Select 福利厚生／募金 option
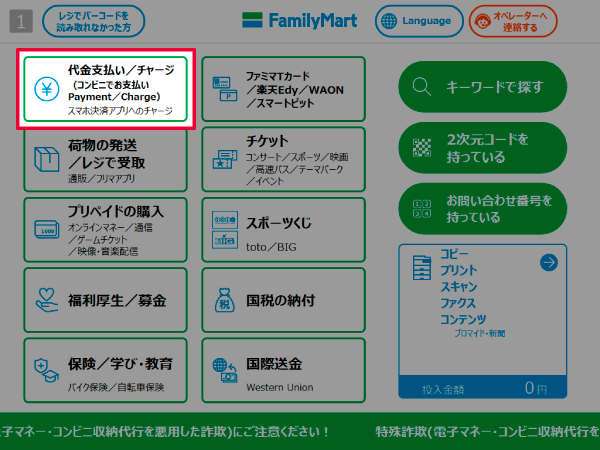Image resolution: width=600 pixels, height=450 pixels. pos(106,300)
